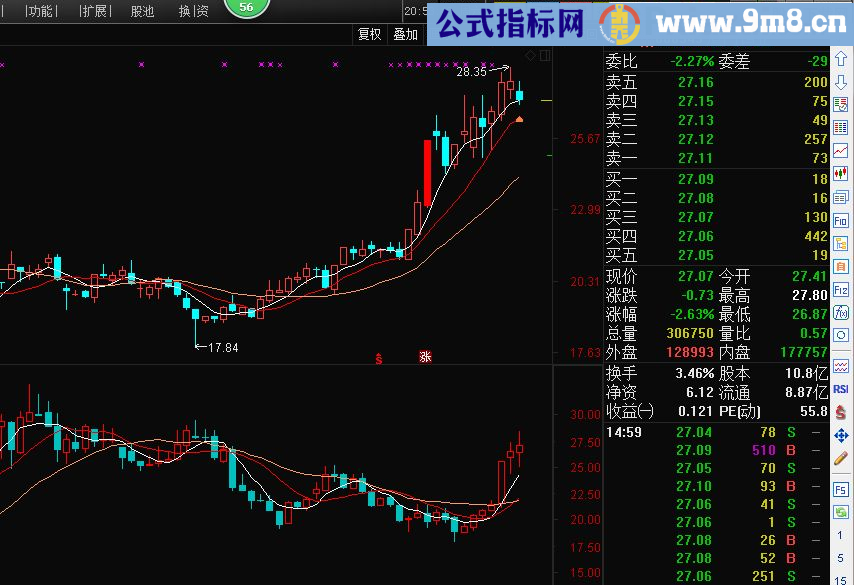Screen dimensions: 854x585
Task: Switch to the intraday line chart icon
Action: point(841,150)
